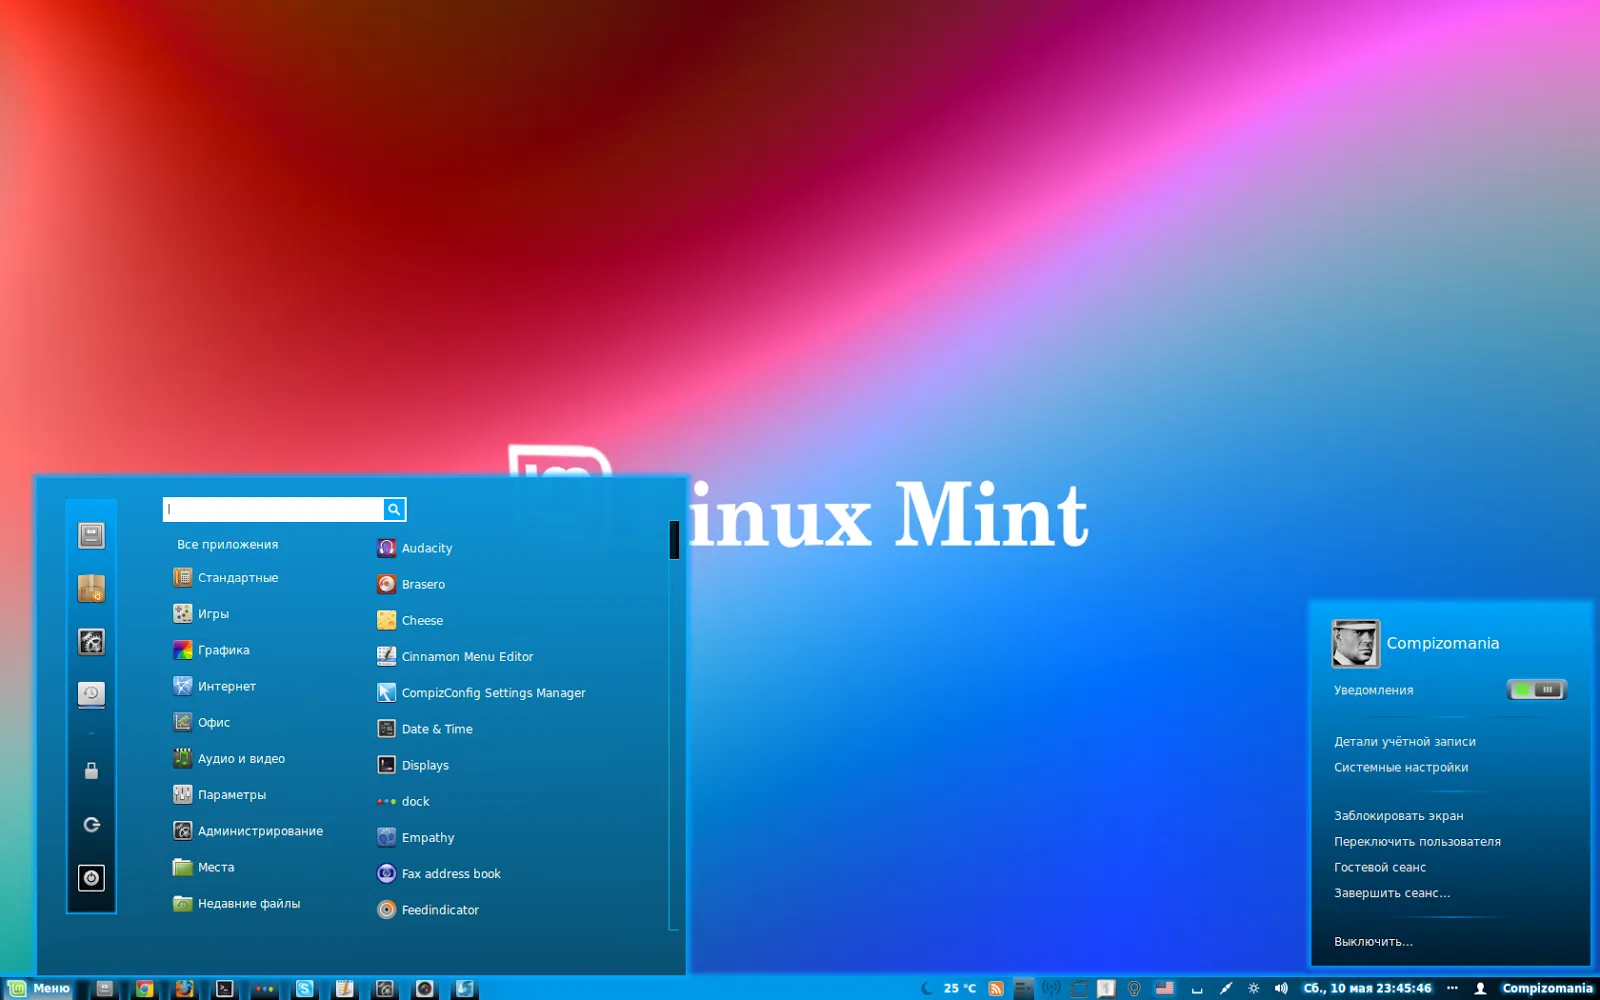Select the Стандартные category
Image resolution: width=1600 pixels, height=1000 pixels.
pos(226,577)
